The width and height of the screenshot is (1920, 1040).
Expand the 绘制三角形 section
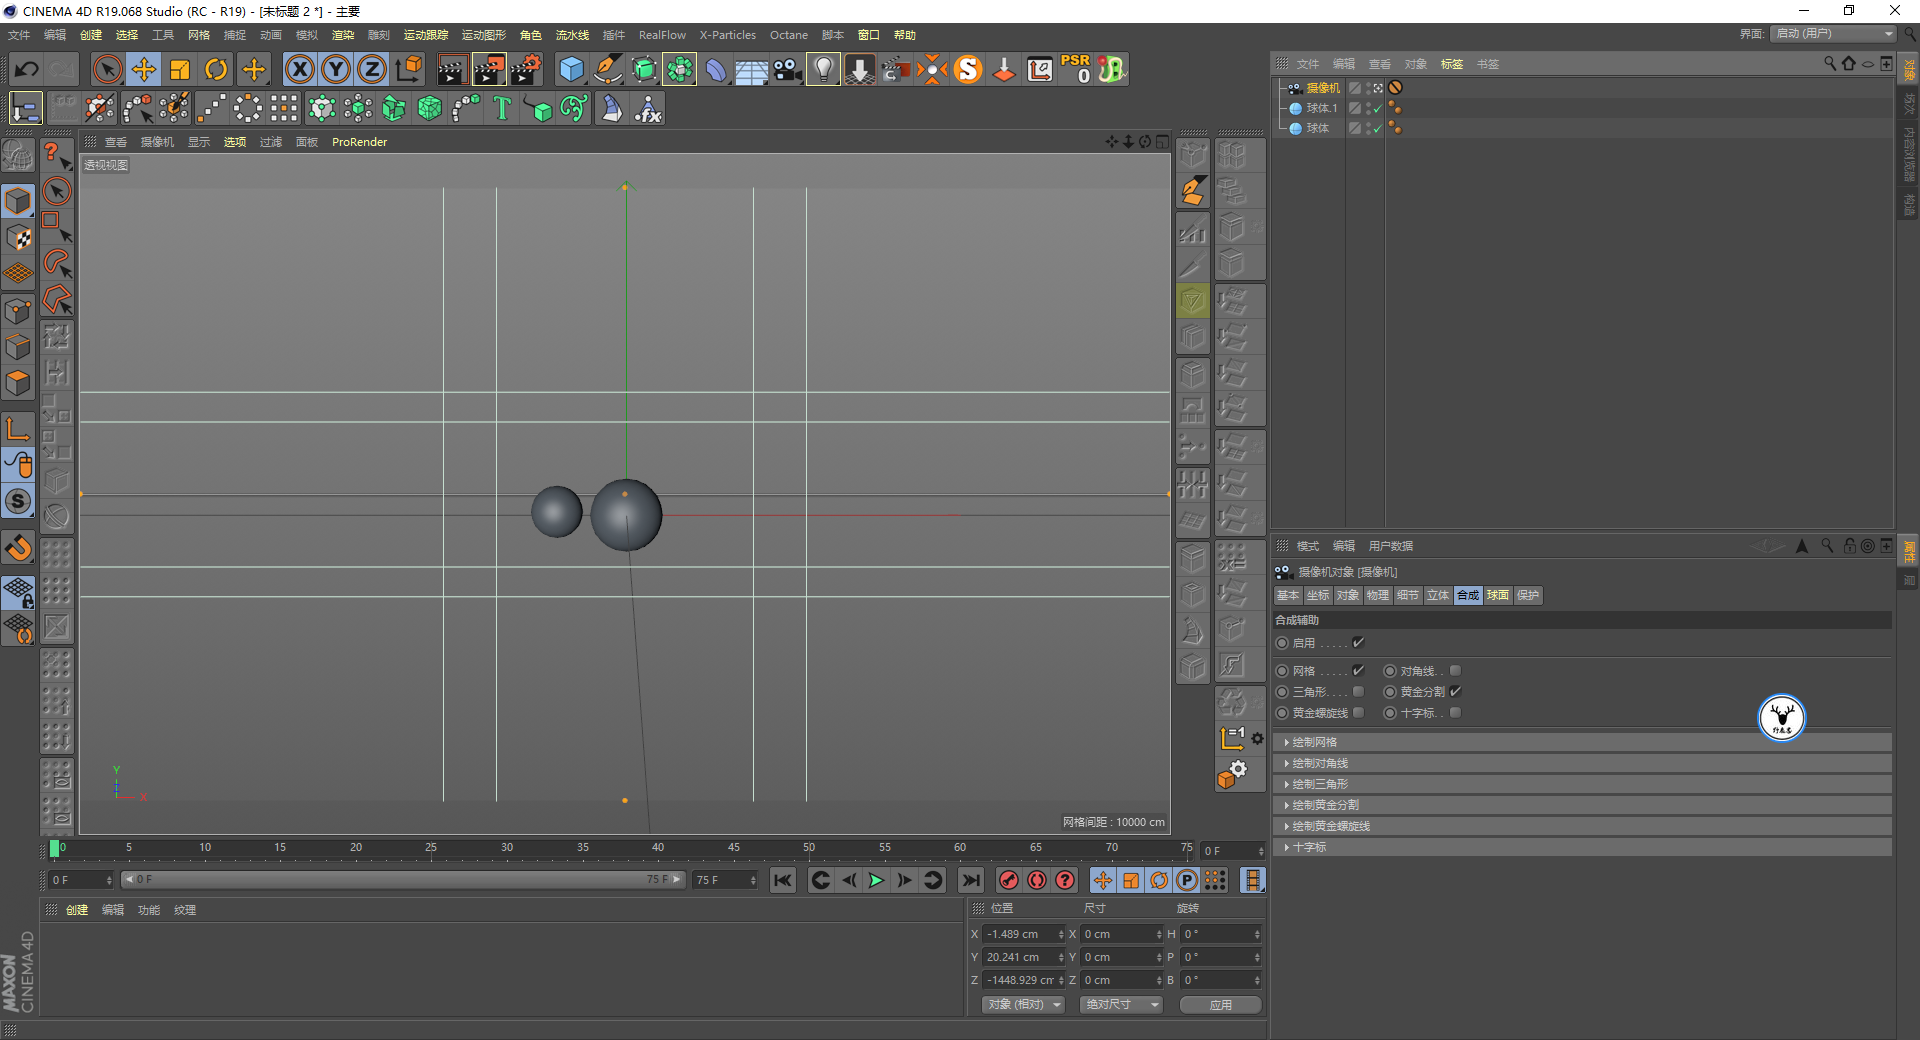1582,784
